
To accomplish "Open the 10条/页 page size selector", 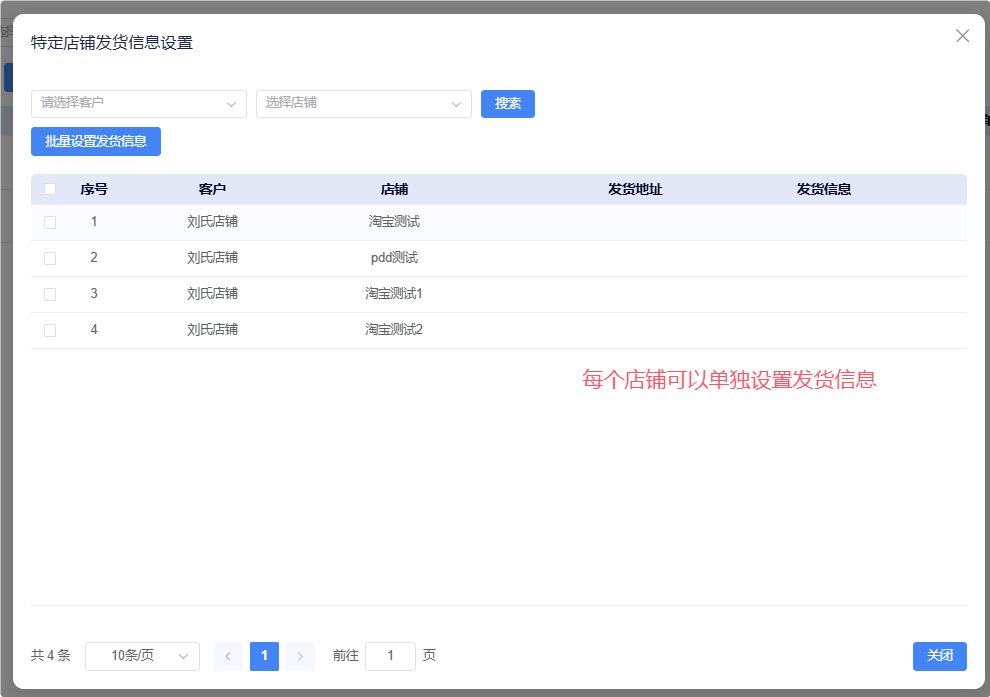I will coord(142,656).
